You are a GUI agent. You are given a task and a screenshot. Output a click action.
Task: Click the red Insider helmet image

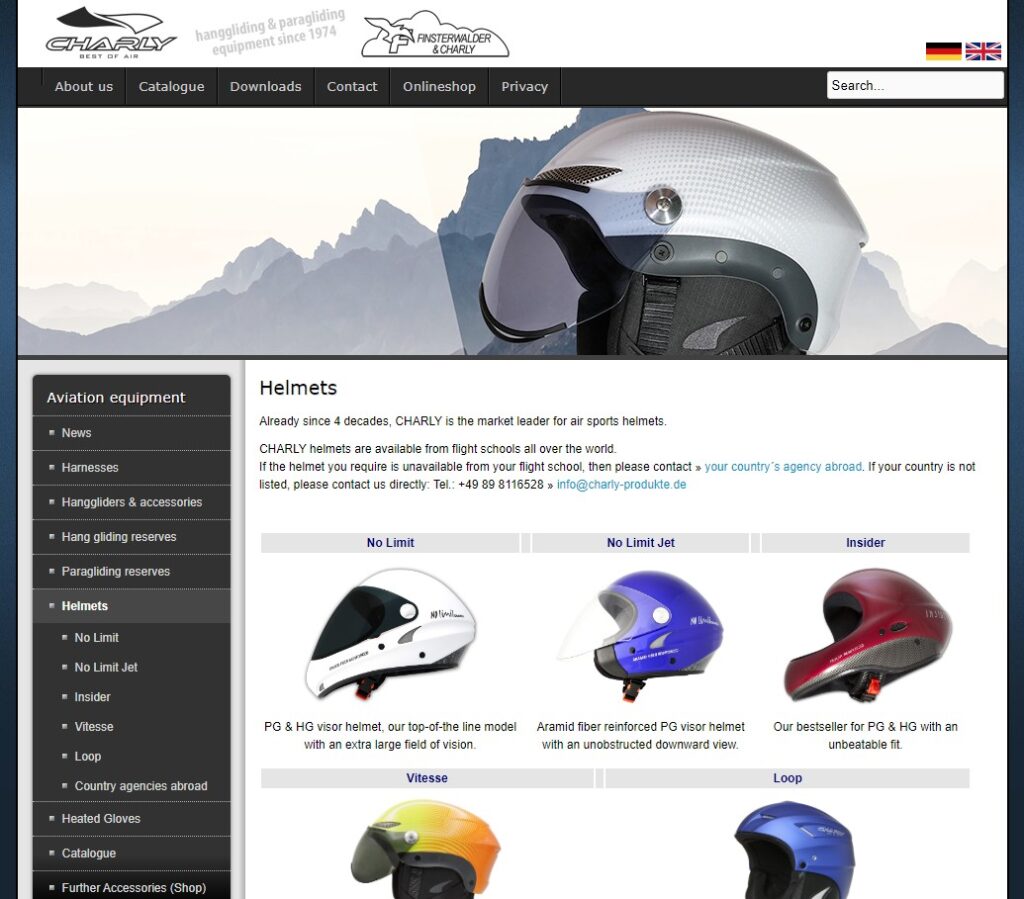(x=867, y=635)
